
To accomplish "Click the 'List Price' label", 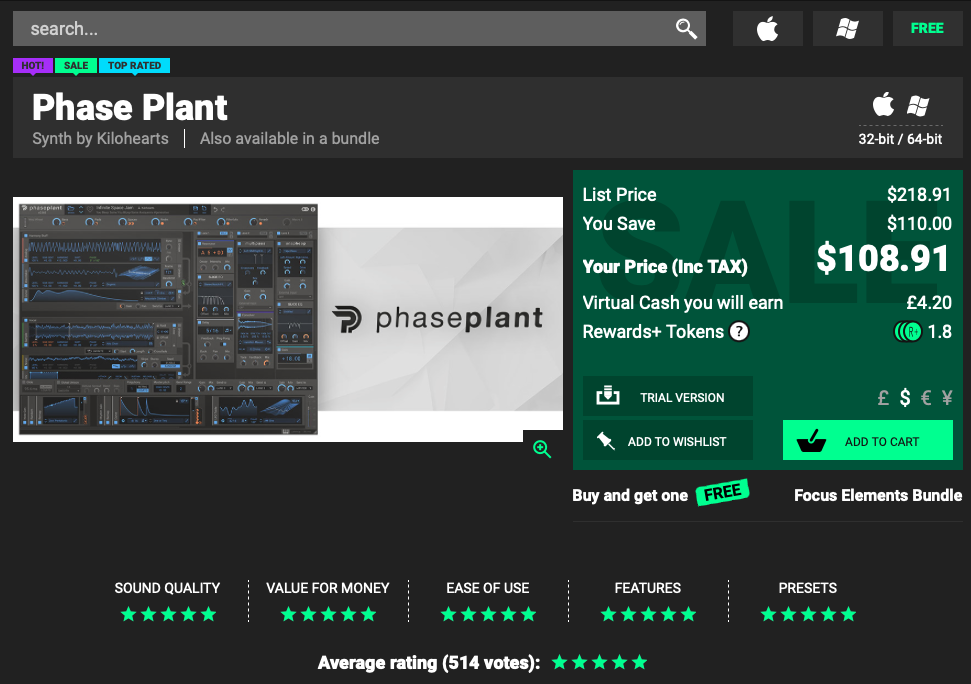I will (619, 194).
